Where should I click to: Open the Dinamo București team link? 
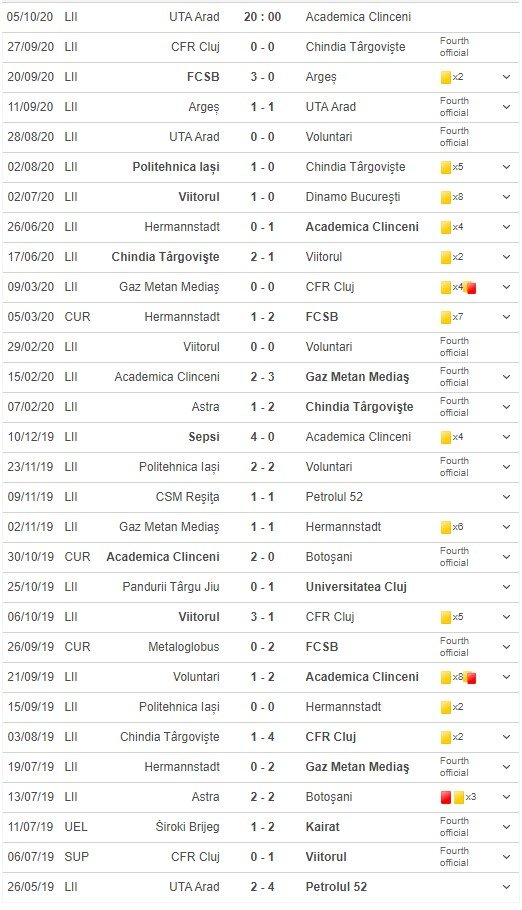pyautogui.click(x=353, y=197)
